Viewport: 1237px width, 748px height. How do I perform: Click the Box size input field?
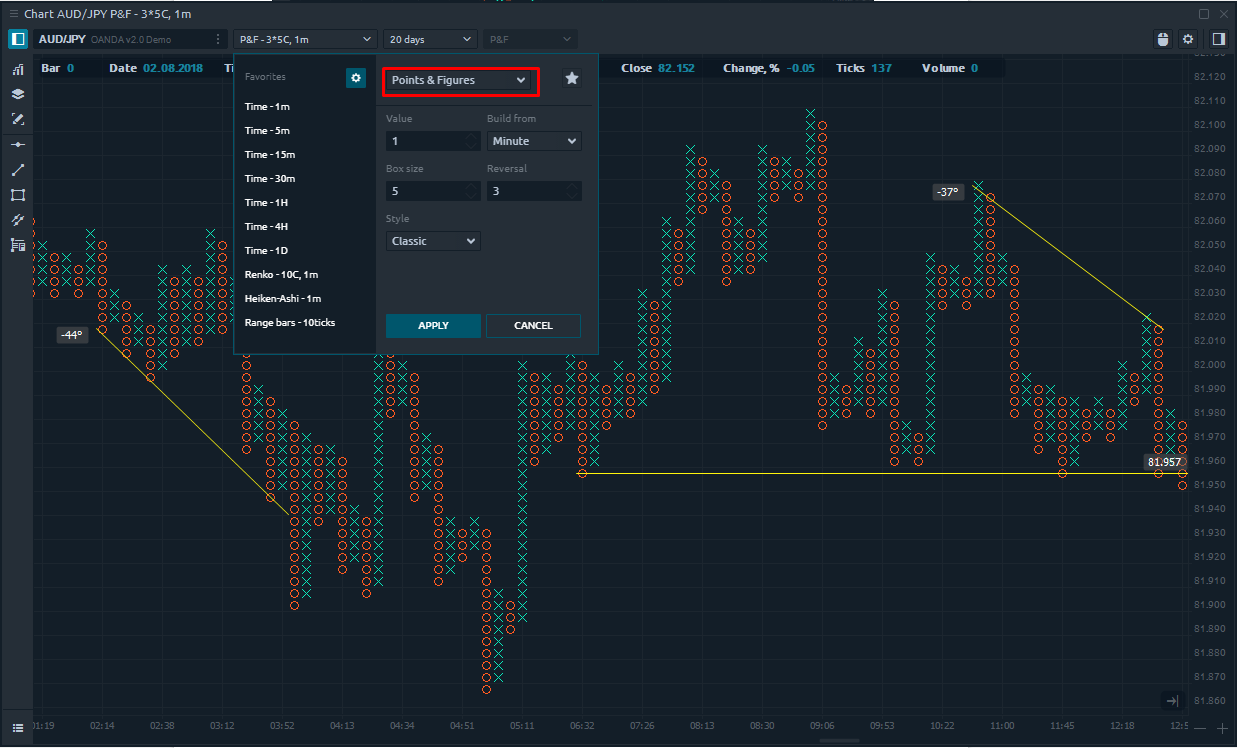(424, 191)
